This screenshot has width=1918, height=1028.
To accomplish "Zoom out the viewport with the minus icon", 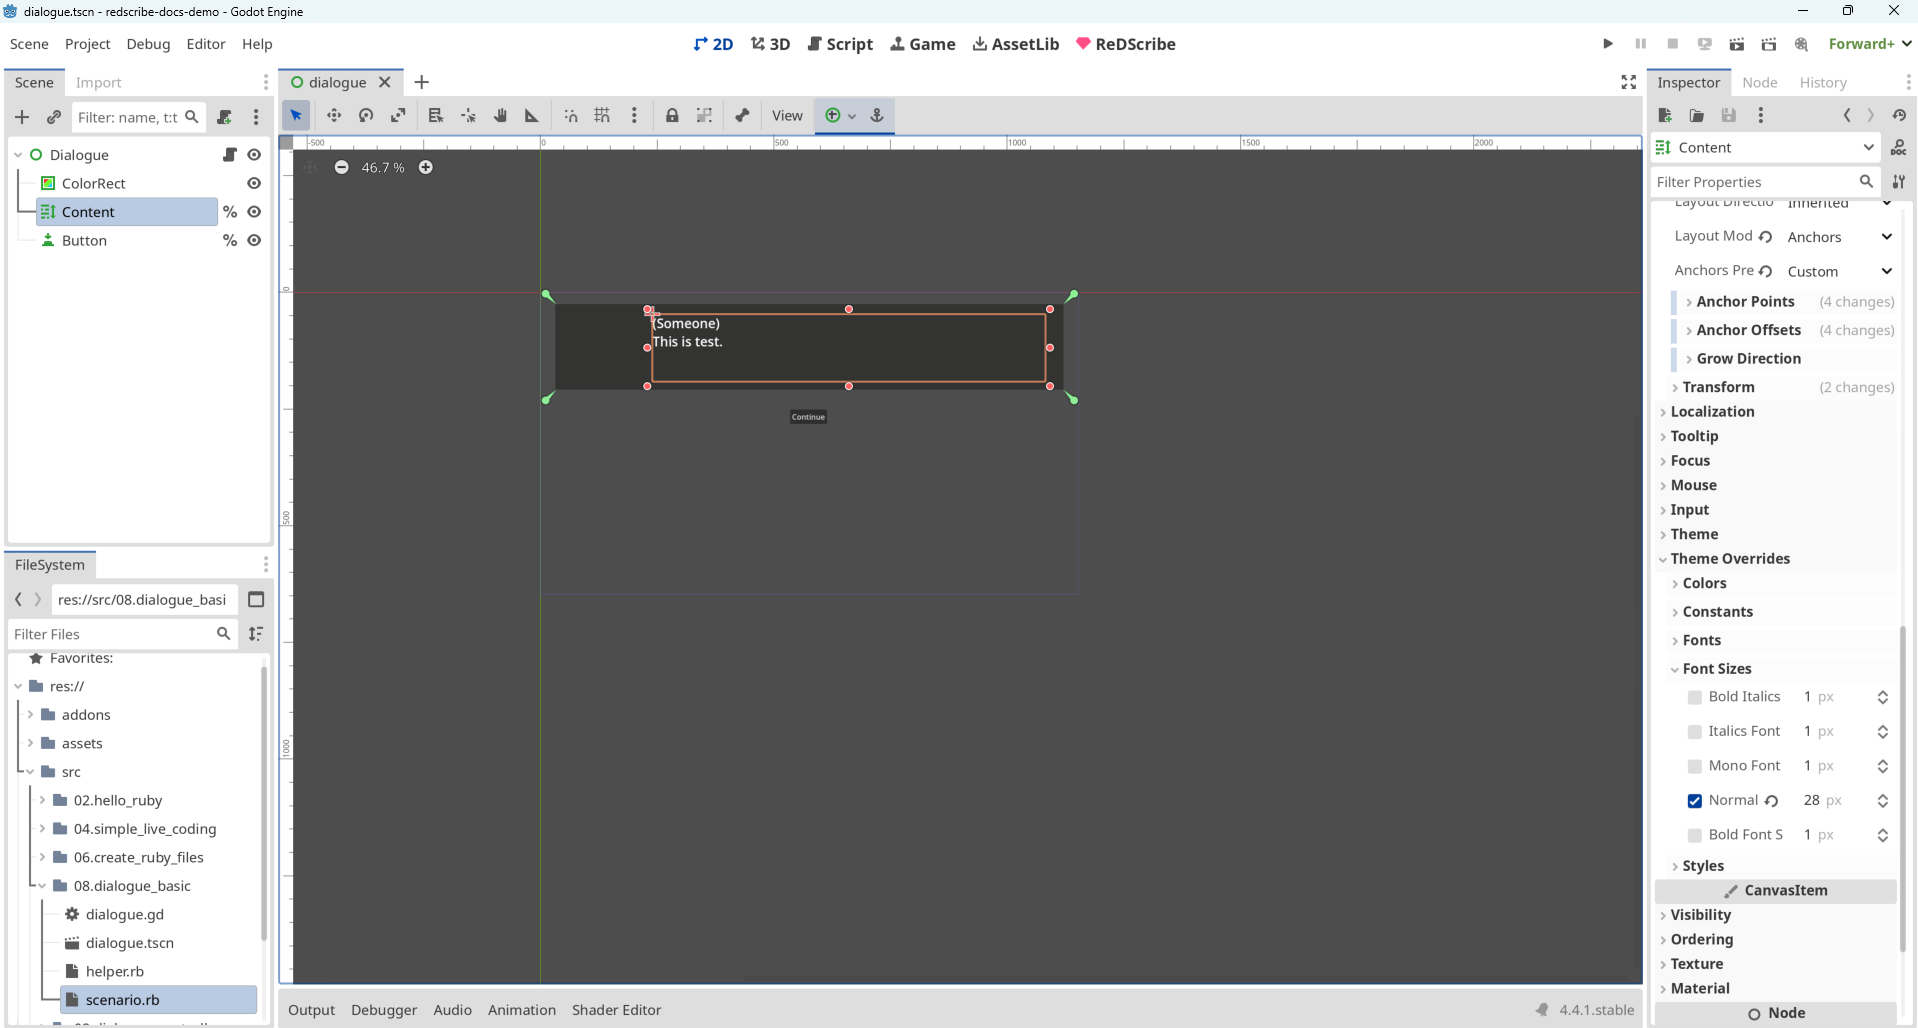I will click(x=342, y=167).
